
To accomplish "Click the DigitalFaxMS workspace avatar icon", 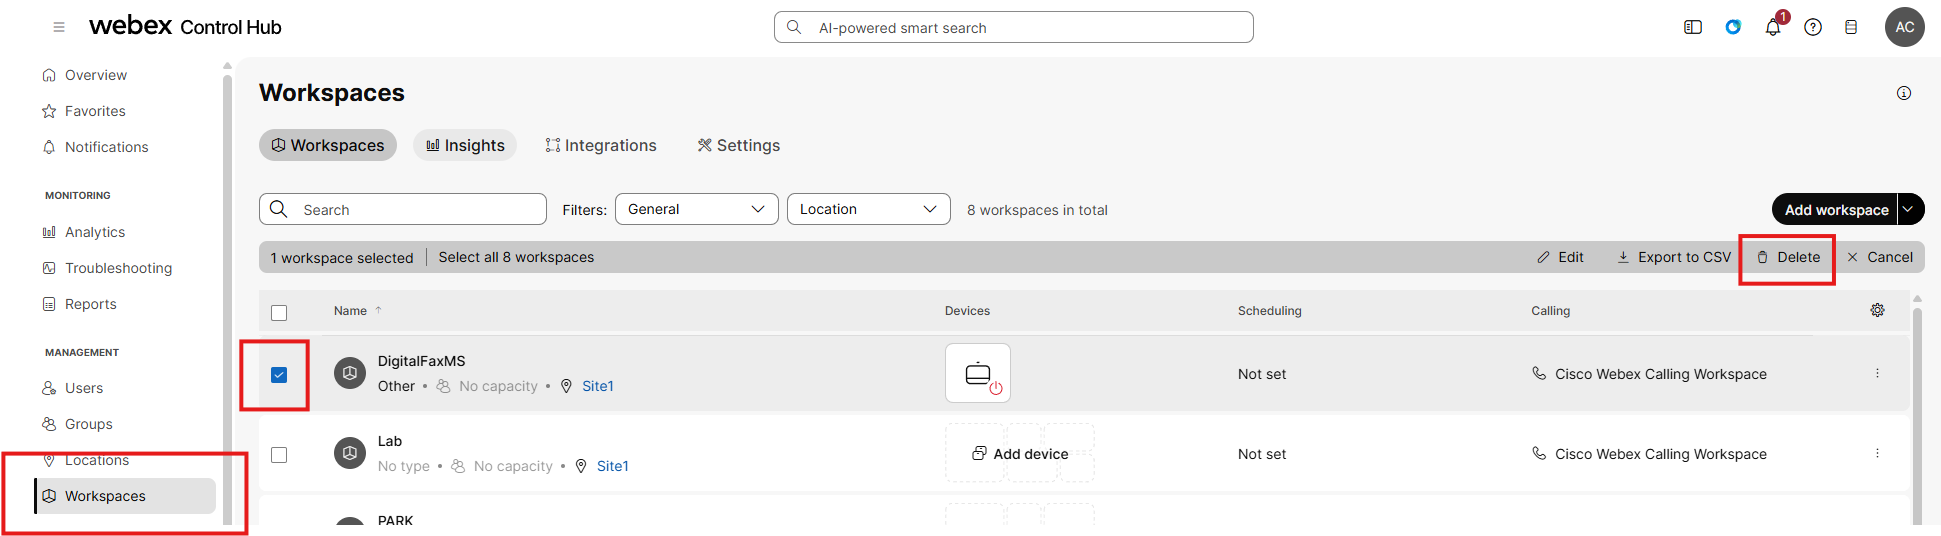I will coord(350,373).
